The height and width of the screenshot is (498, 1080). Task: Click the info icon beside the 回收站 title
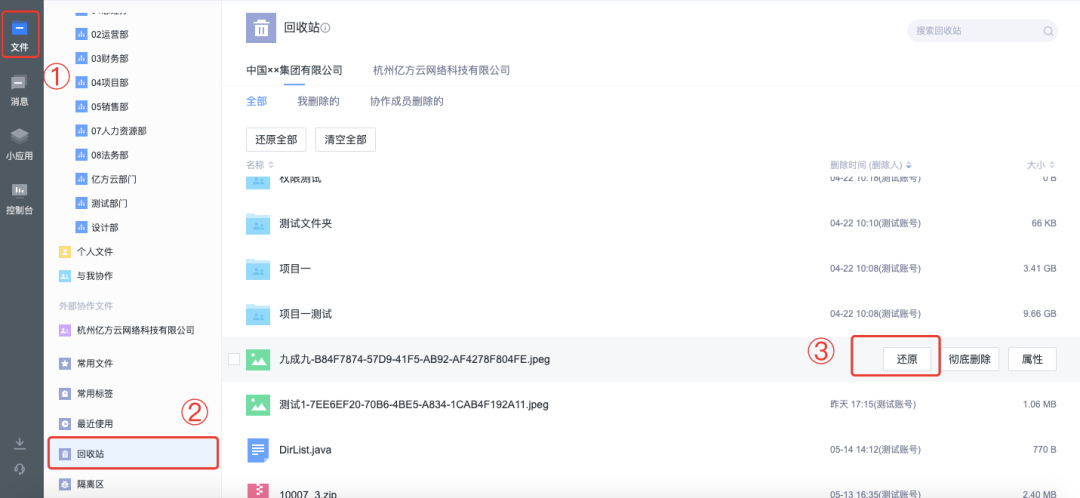(326, 28)
